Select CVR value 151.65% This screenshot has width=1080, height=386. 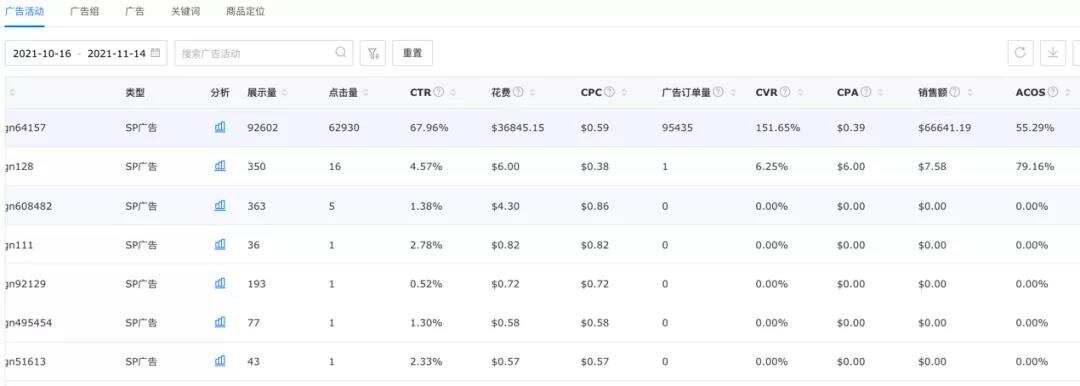pos(778,128)
